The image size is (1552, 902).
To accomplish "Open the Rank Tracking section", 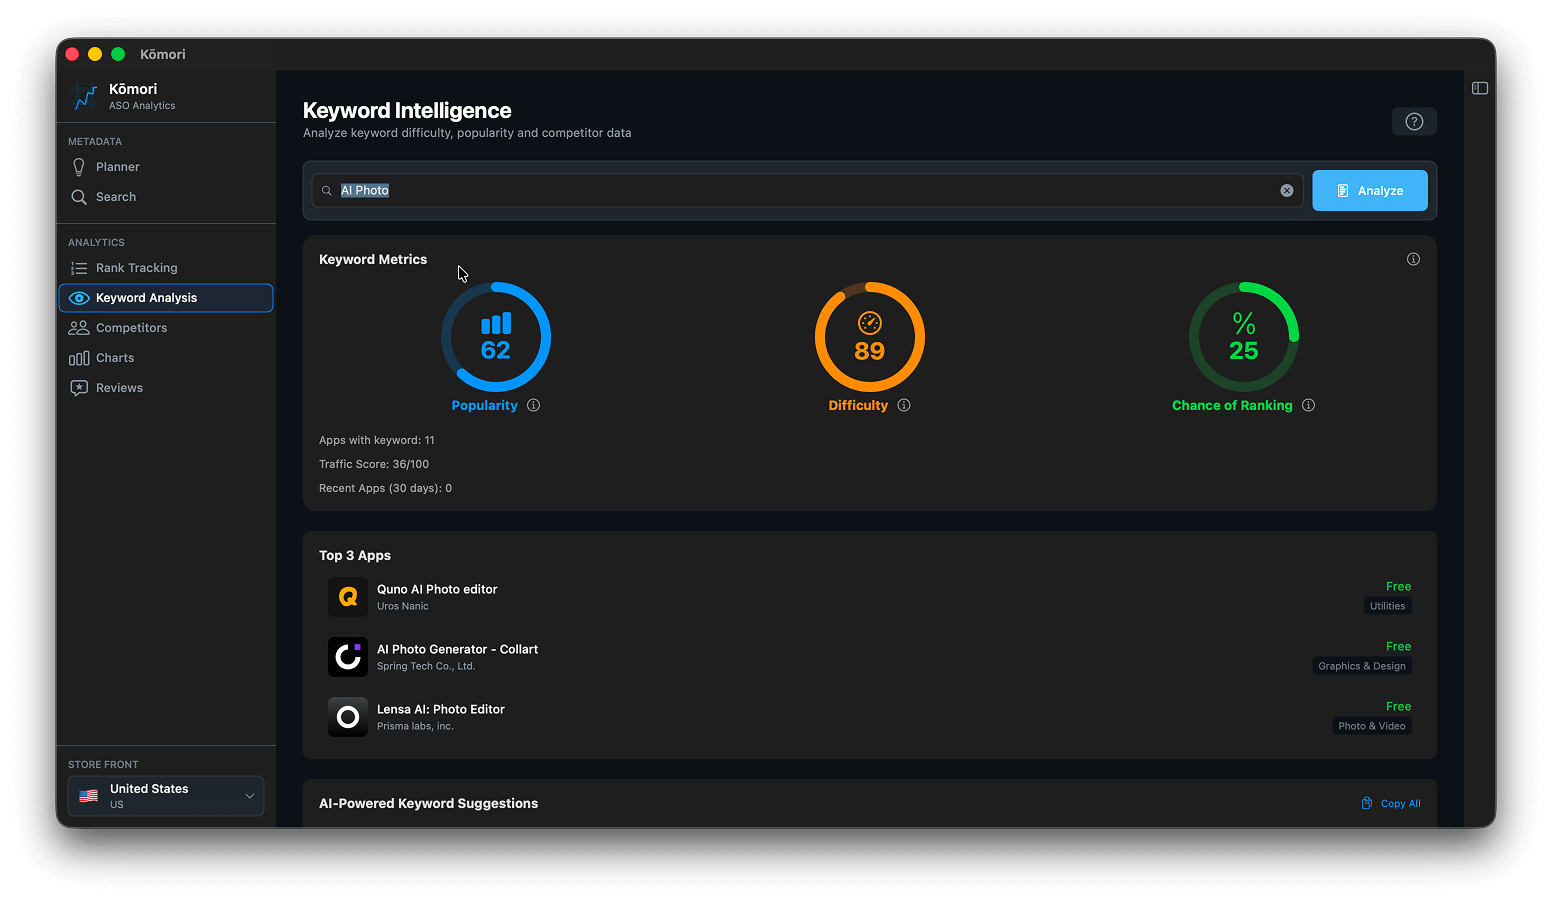I will (136, 268).
